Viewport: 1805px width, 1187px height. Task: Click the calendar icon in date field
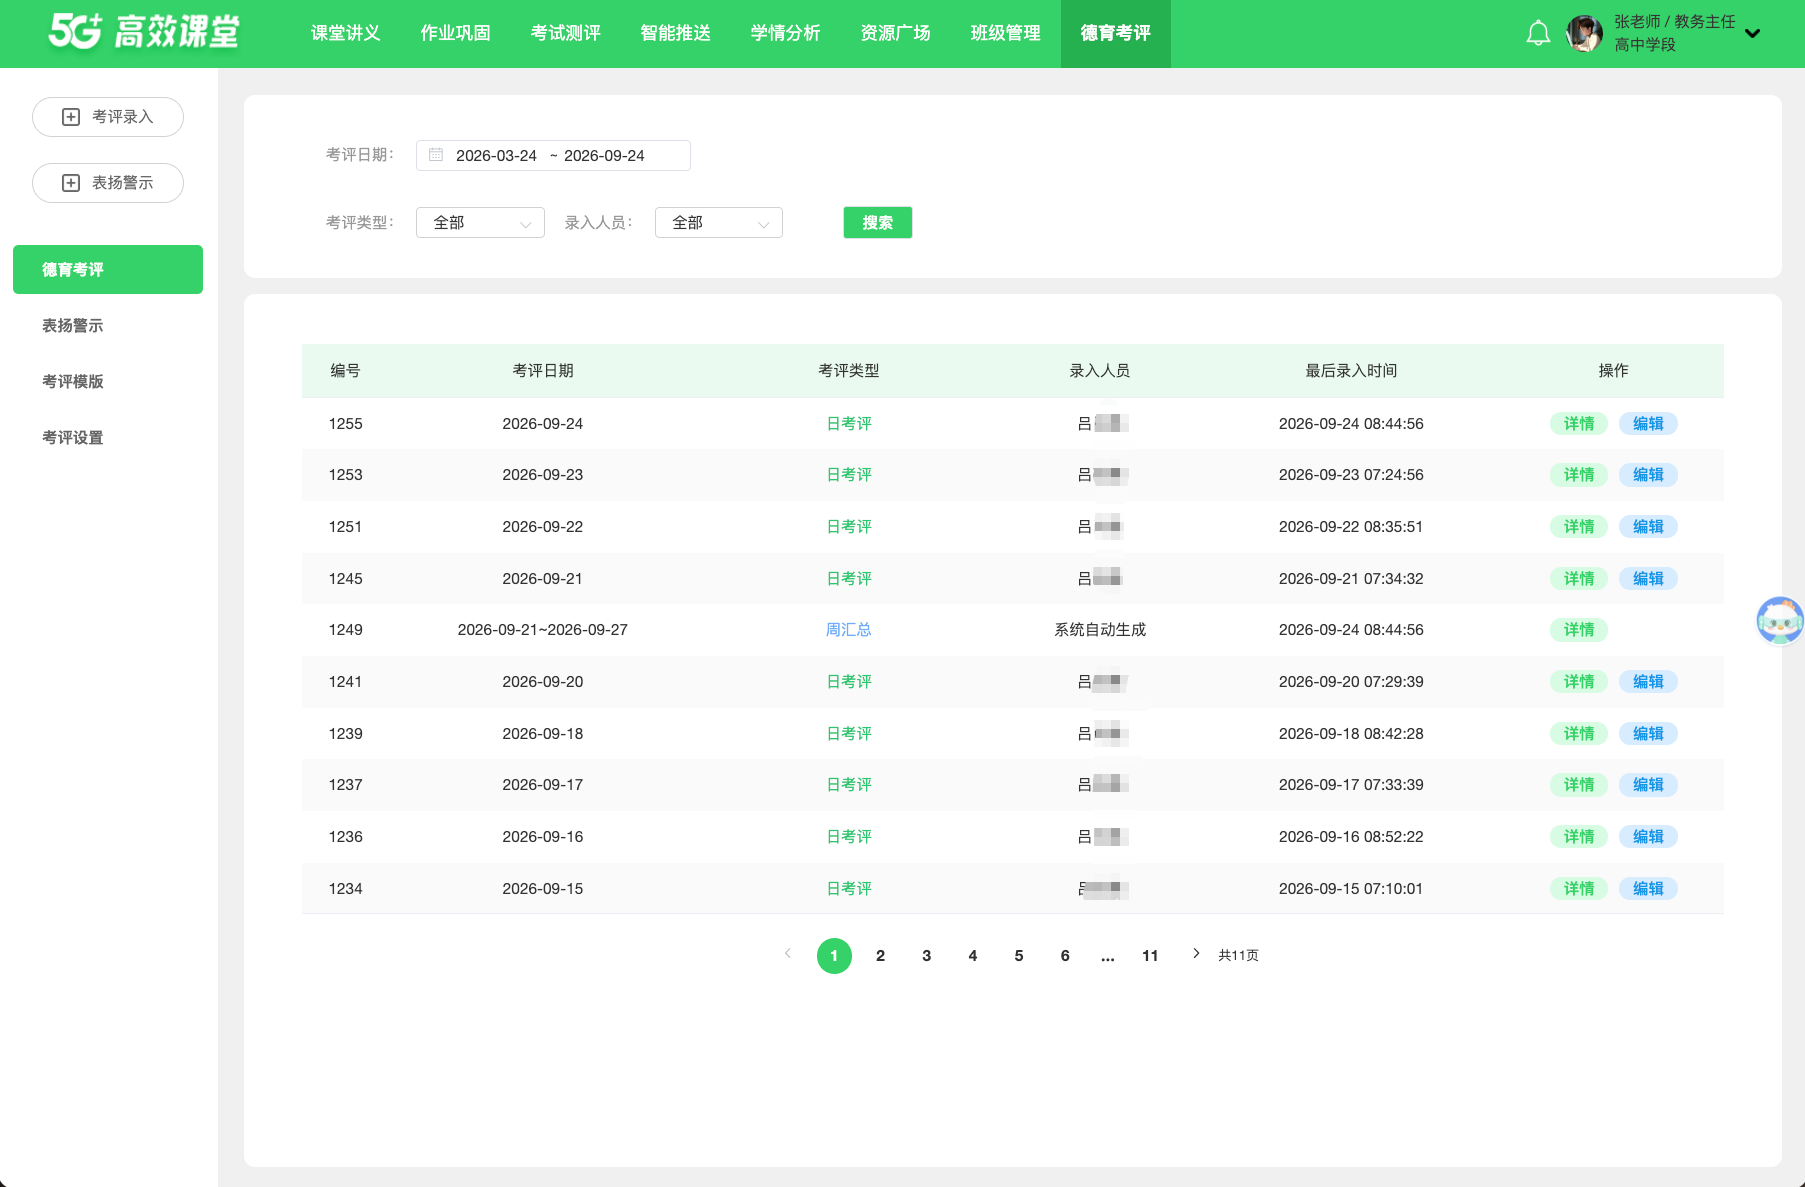tap(436, 155)
